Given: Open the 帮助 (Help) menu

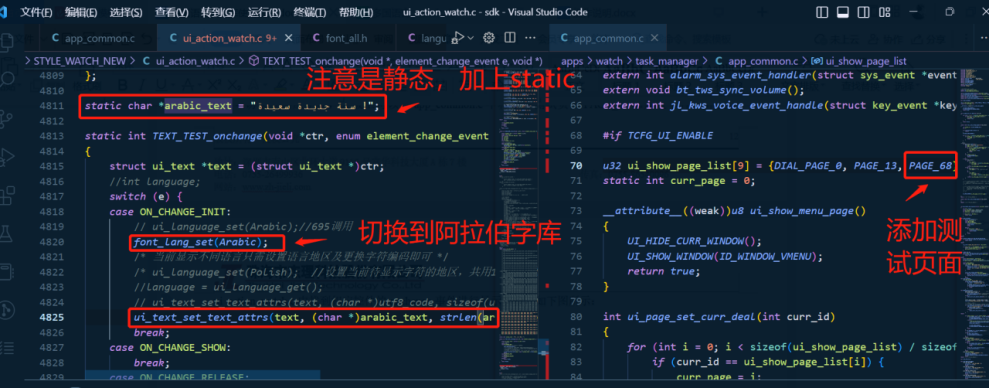Looking at the screenshot, I should [356, 12].
